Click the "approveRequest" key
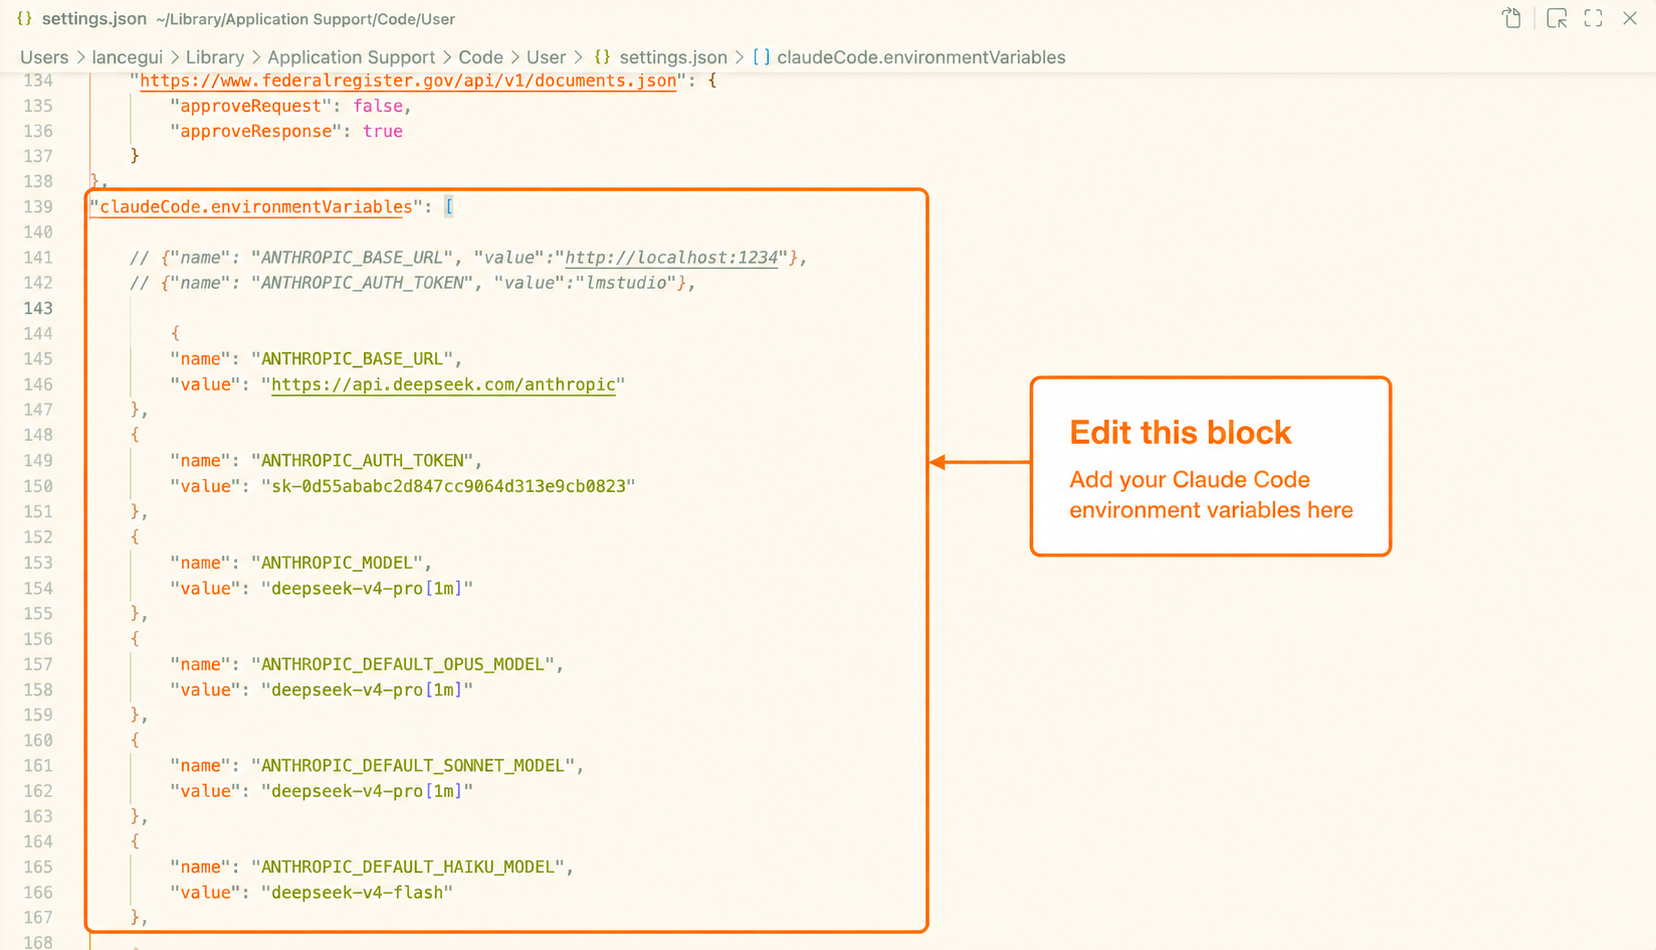Image resolution: width=1656 pixels, height=950 pixels. click(251, 106)
